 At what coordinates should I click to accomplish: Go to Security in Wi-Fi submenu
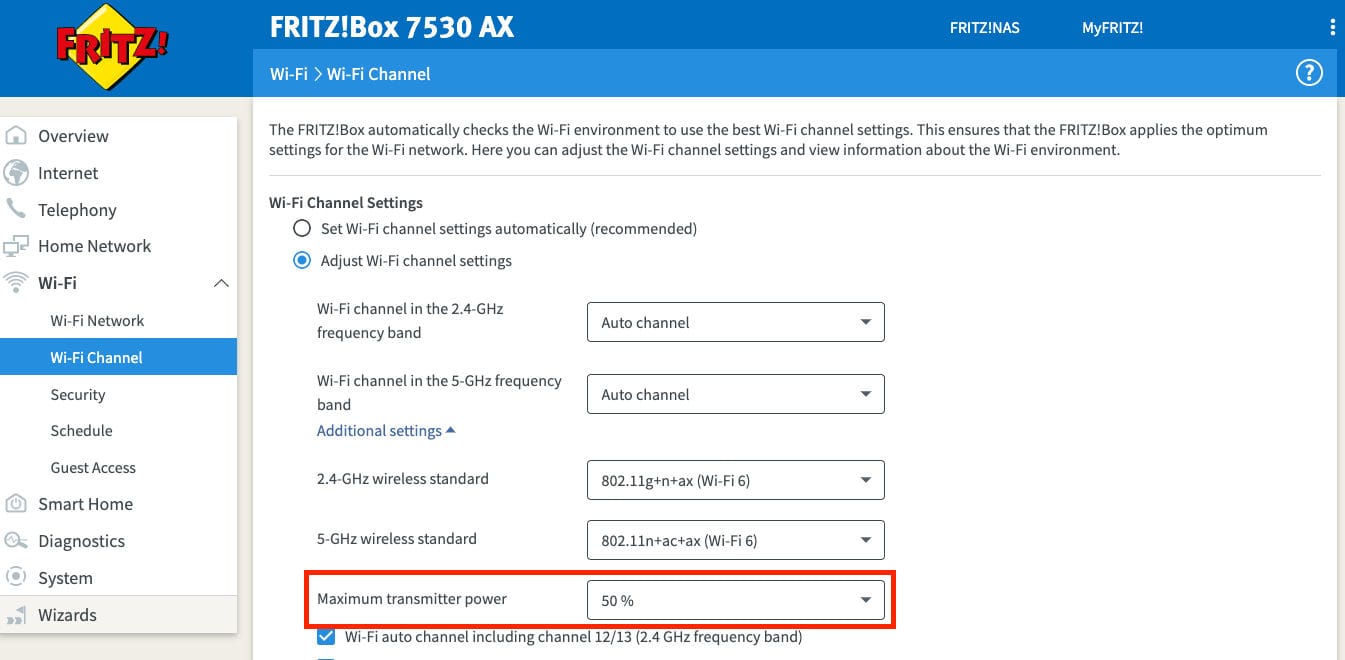click(x=78, y=394)
